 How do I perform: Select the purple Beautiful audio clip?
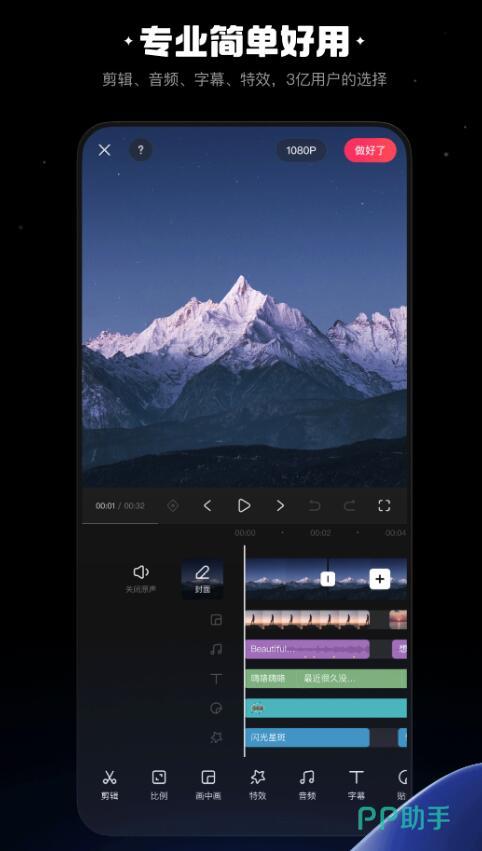pos(307,649)
